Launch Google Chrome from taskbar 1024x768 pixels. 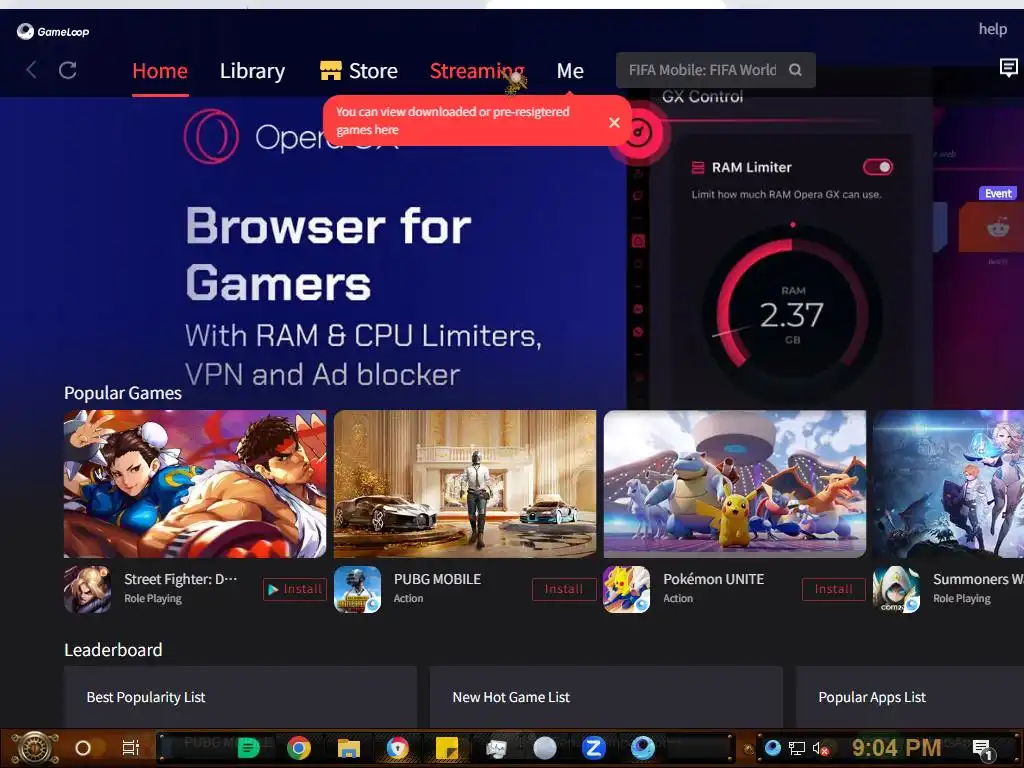coord(298,748)
